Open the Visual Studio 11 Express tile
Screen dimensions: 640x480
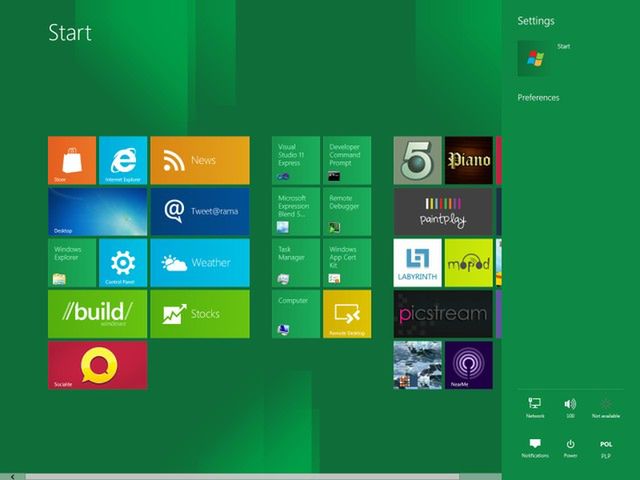pos(296,160)
